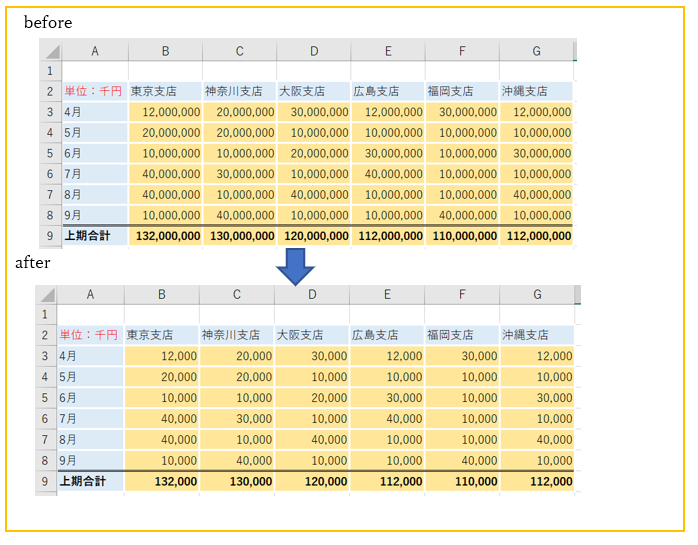Image resolution: width=698 pixels, height=545 pixels.
Task: Select column D header in the after table
Action: (x=311, y=295)
